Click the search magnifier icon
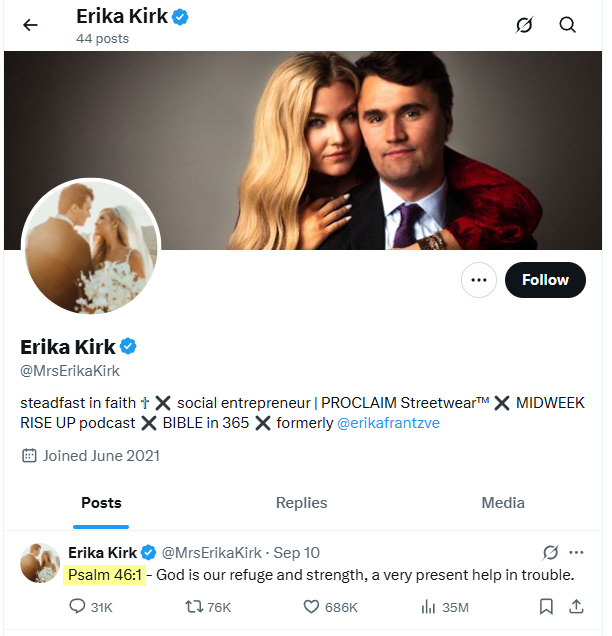This screenshot has width=612, height=636. (x=568, y=25)
